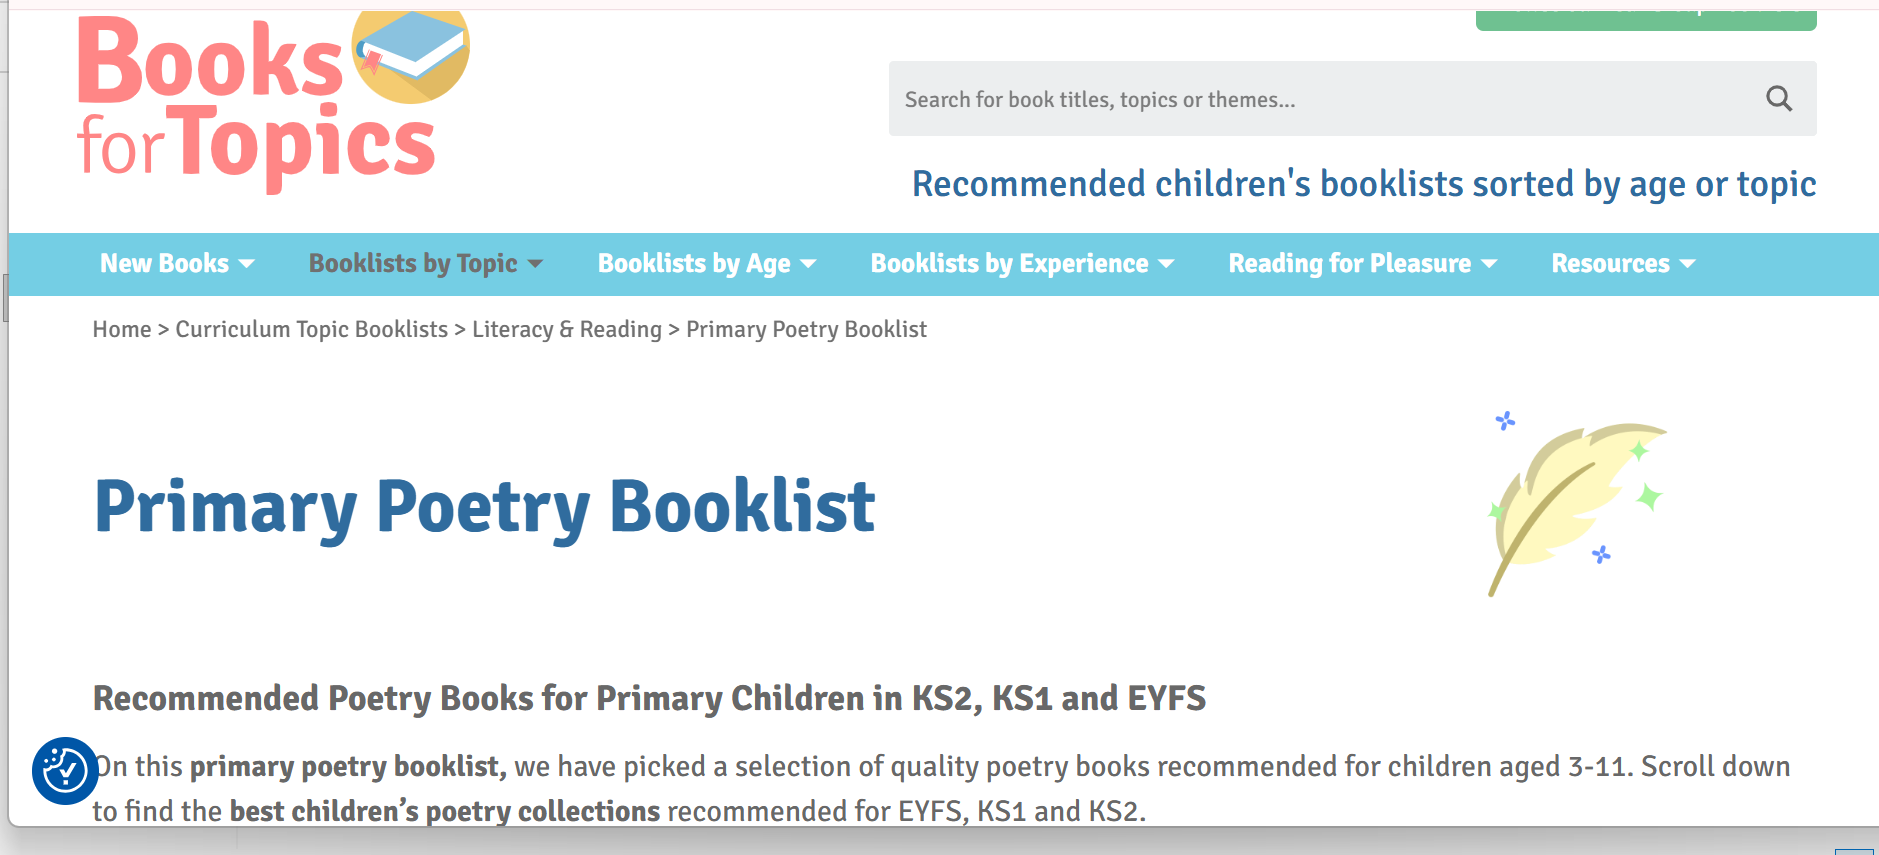Click the search magnifying glass icon
The width and height of the screenshot is (1879, 855).
(x=1779, y=98)
